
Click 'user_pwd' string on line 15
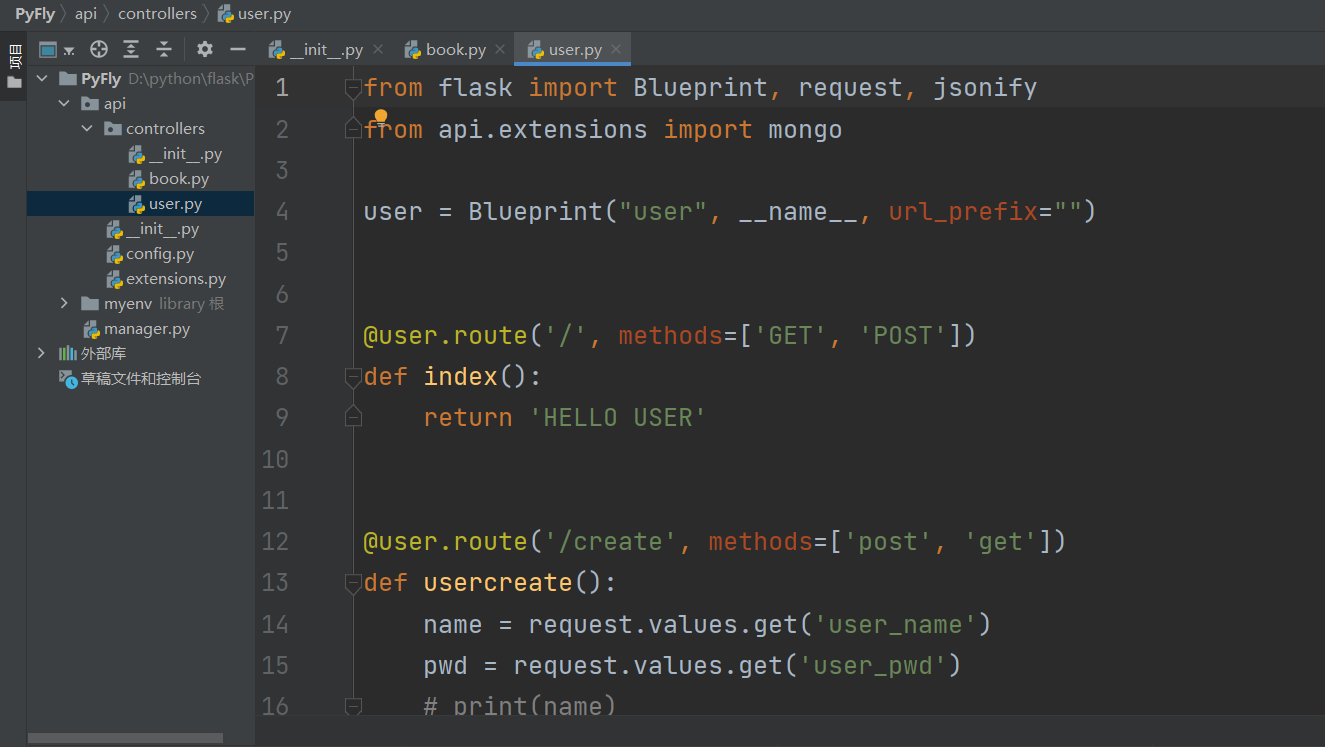pos(872,665)
